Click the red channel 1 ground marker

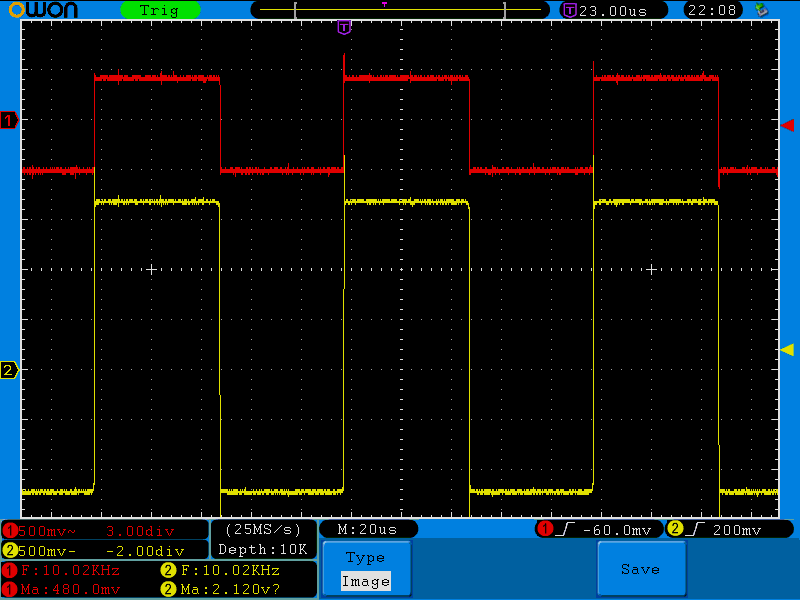pos(9,120)
